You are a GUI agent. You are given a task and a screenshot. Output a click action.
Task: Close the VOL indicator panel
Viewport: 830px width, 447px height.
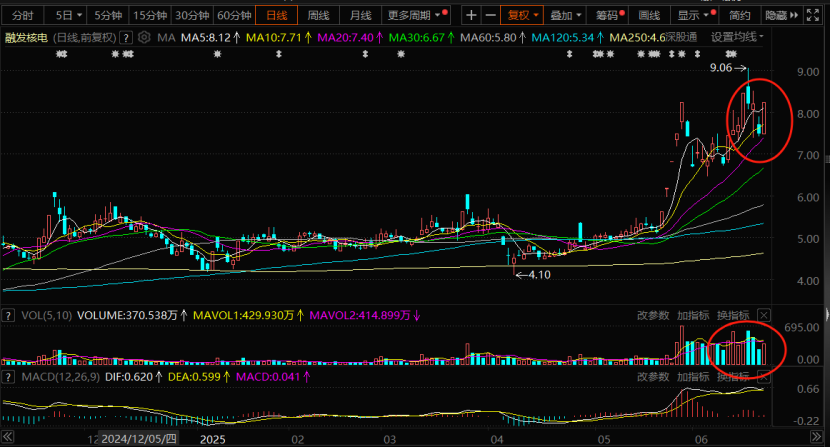[x=764, y=315]
